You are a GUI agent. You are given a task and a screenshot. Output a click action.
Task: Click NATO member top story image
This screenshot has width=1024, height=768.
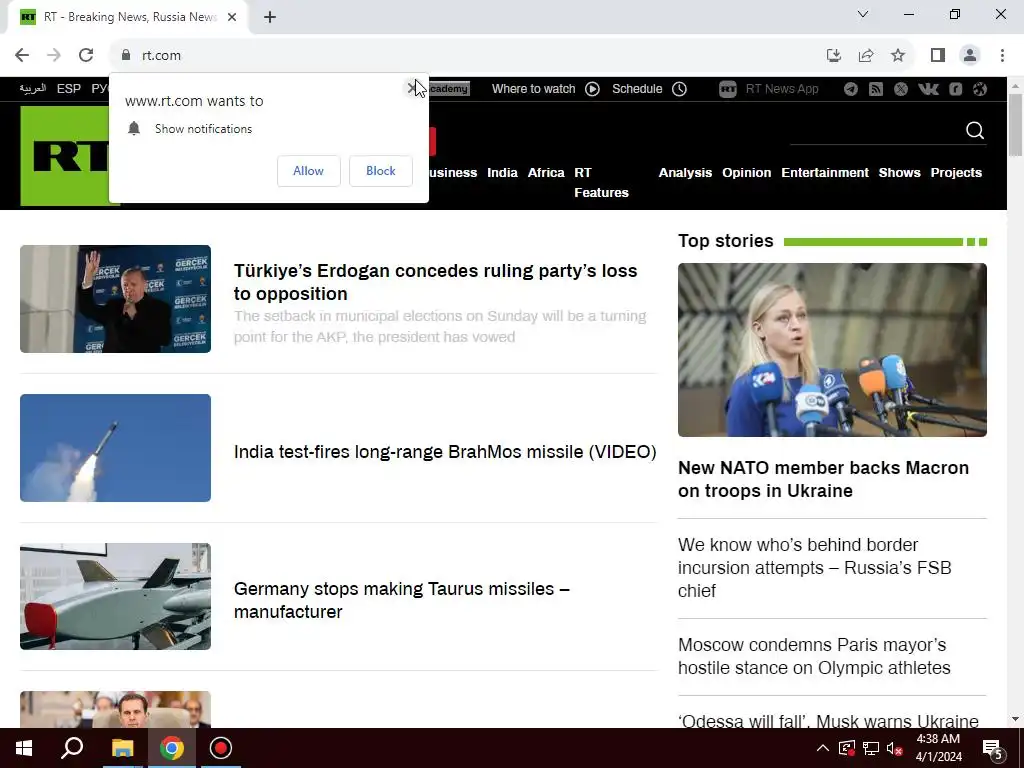[x=832, y=350]
